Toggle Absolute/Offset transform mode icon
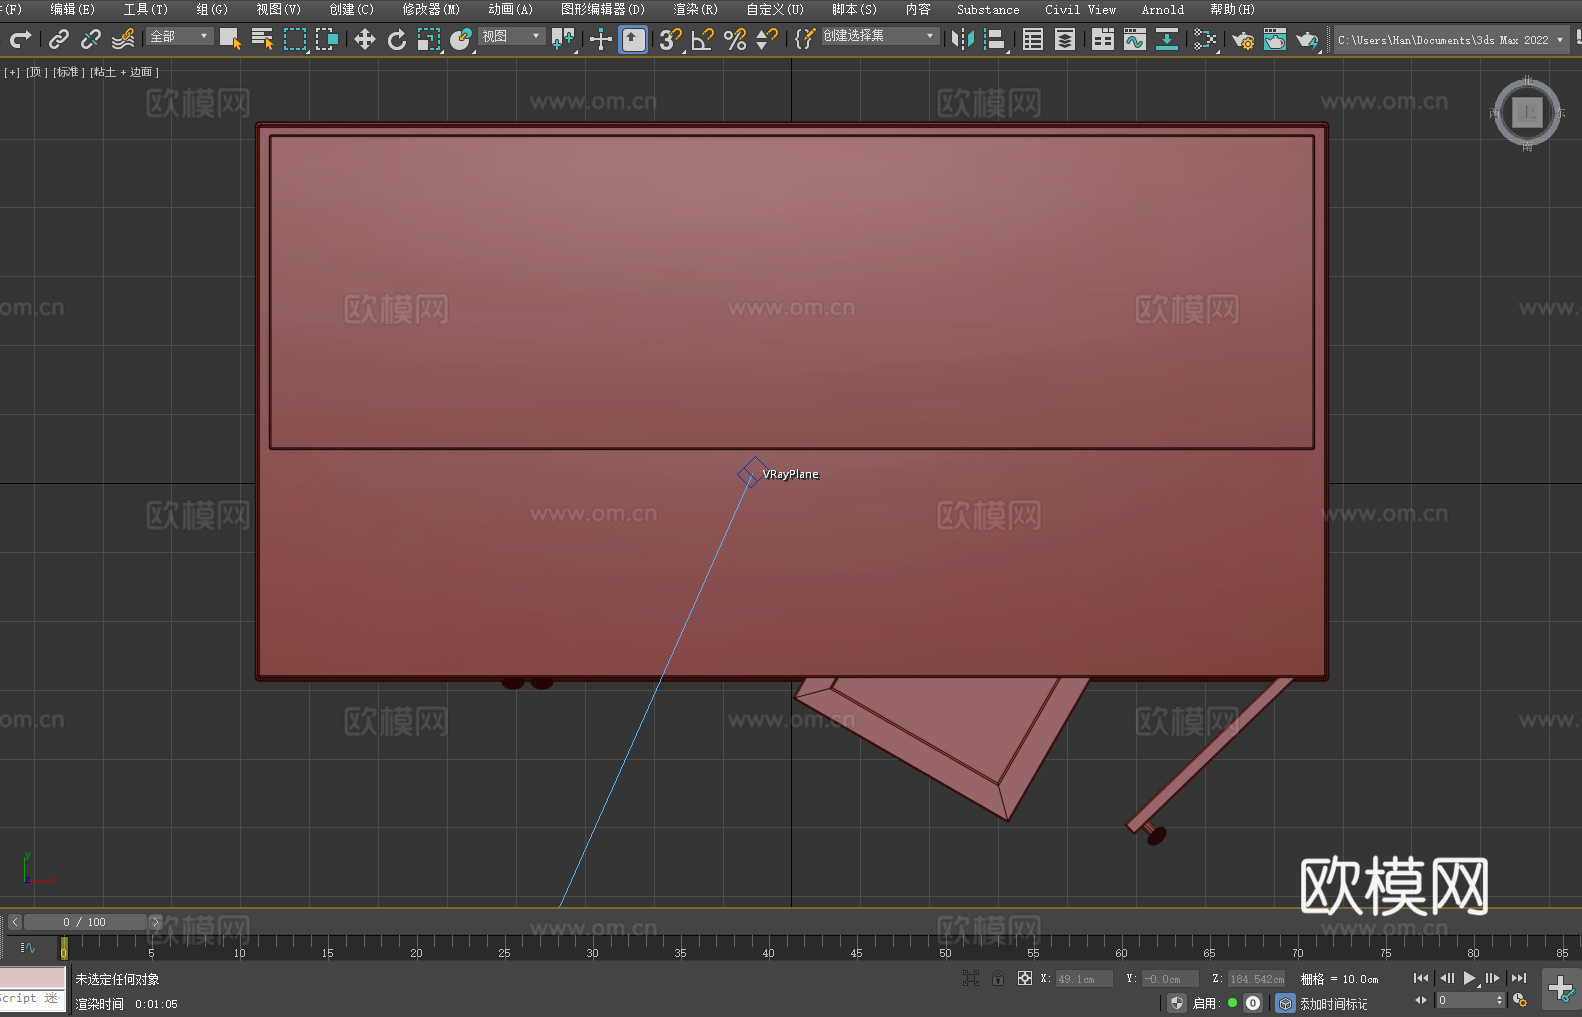 click(1024, 978)
